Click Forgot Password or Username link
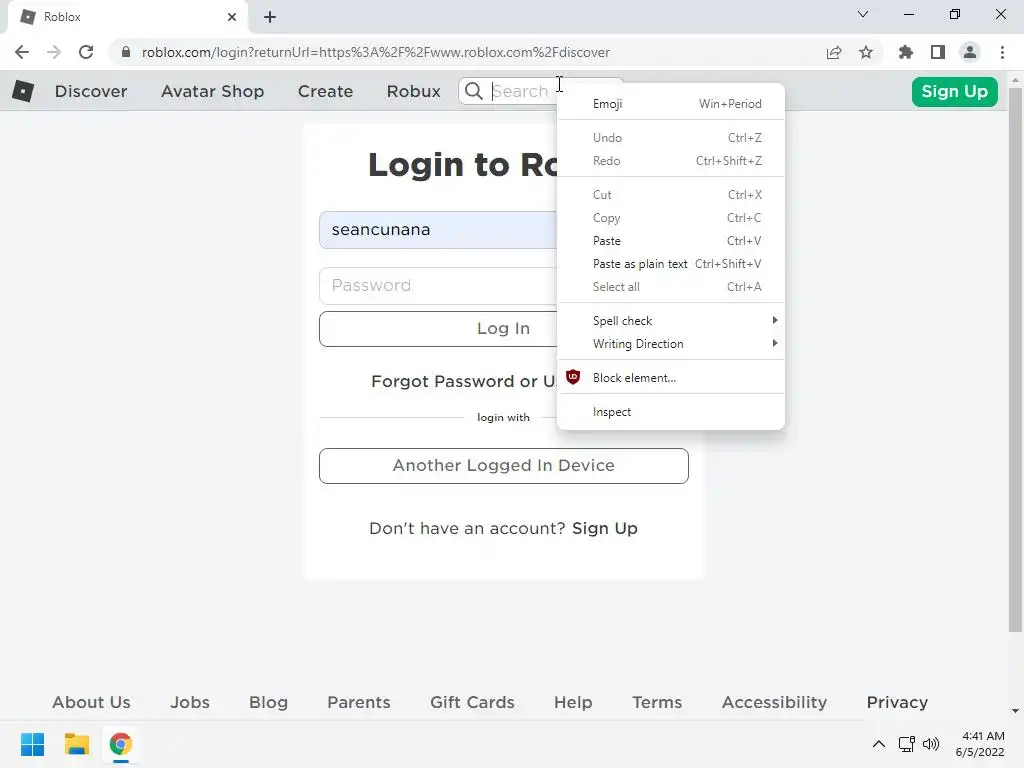Viewport: 1024px width, 768px height. click(464, 381)
